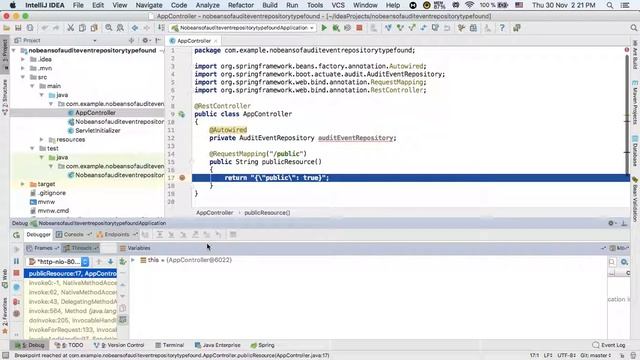640x360 pixels.
Task: Open the Version Control tool window
Action: (119, 345)
